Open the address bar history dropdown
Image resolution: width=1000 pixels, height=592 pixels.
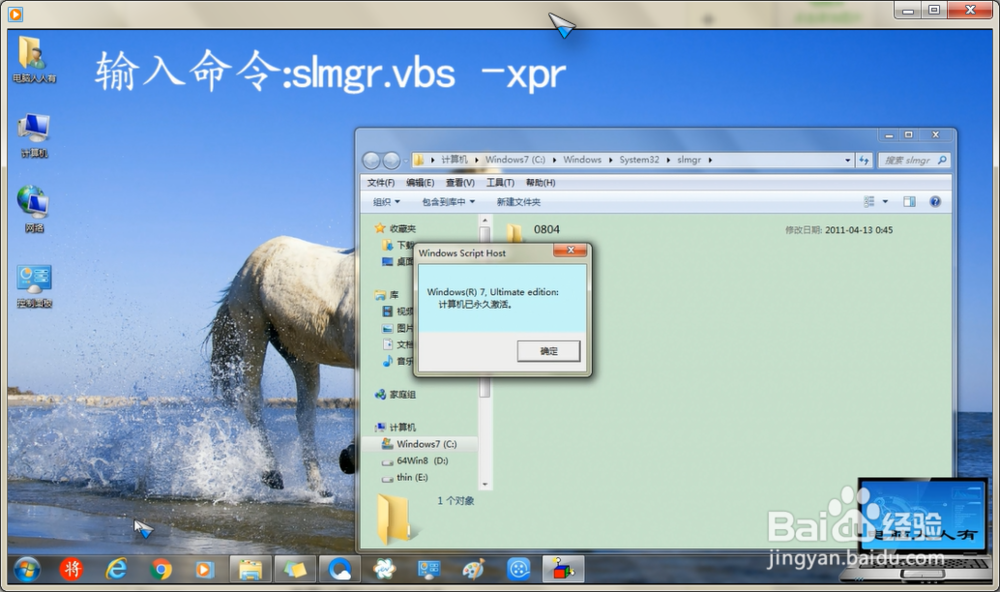(x=848, y=160)
